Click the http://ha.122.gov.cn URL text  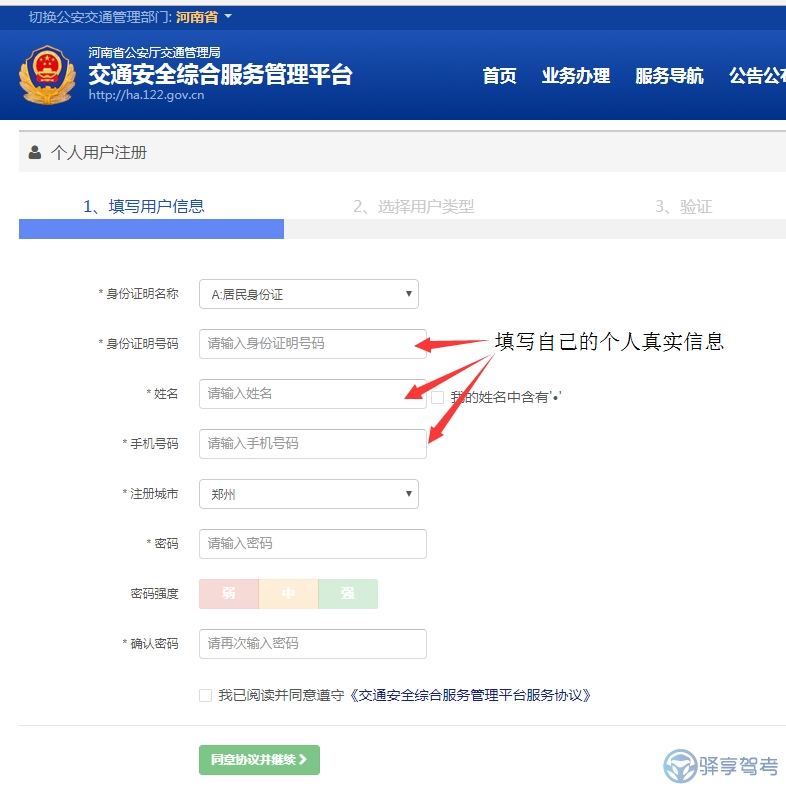pyautogui.click(x=146, y=95)
